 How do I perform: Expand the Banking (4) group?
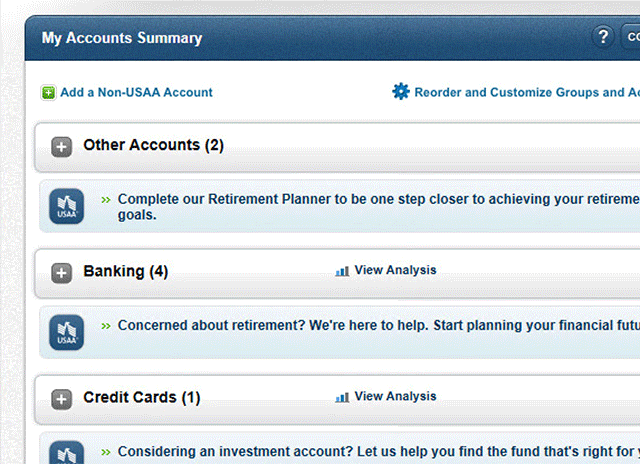tap(61, 273)
